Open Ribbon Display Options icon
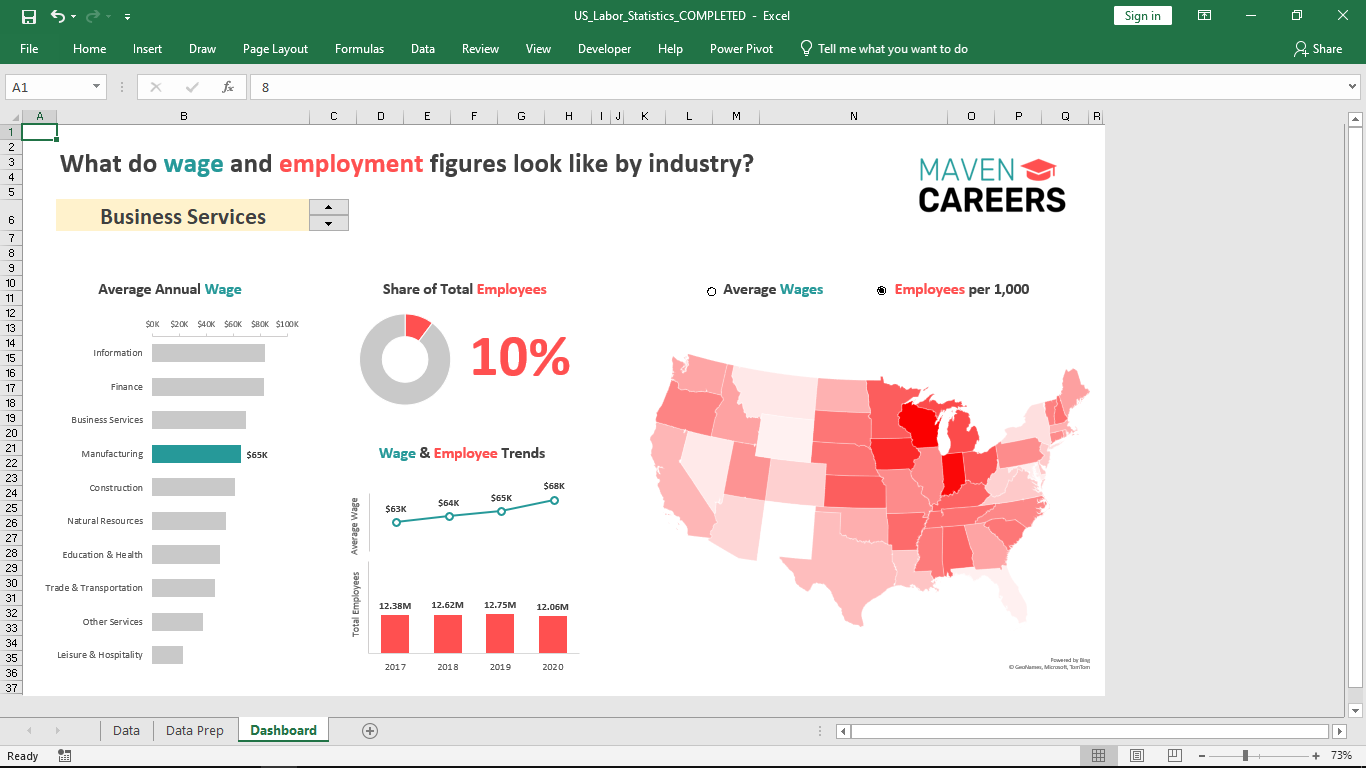Screen dimensions: 1366x768 (x=1205, y=15)
